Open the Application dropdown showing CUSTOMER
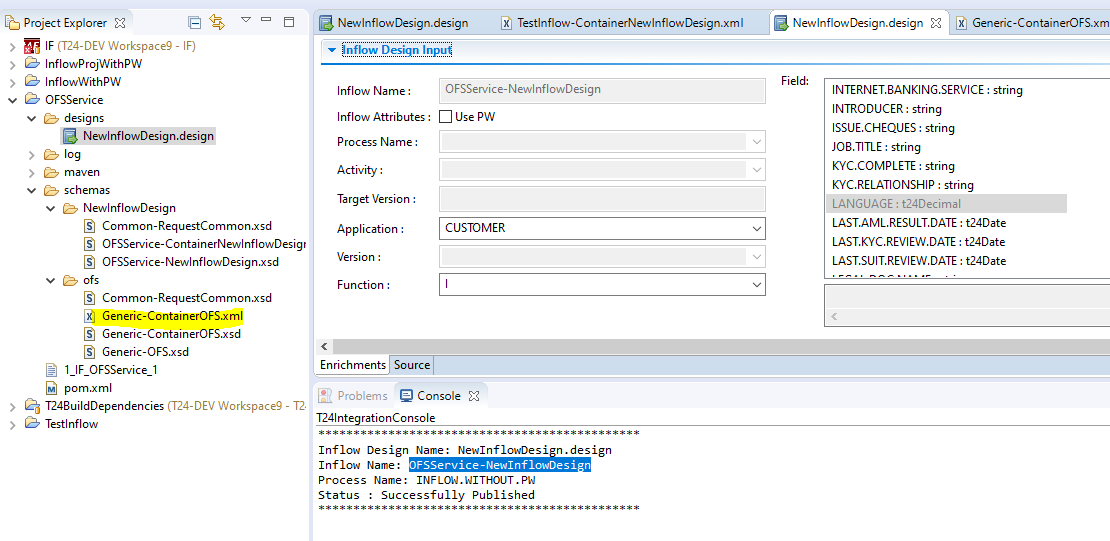Image resolution: width=1110 pixels, height=541 pixels. coord(755,229)
